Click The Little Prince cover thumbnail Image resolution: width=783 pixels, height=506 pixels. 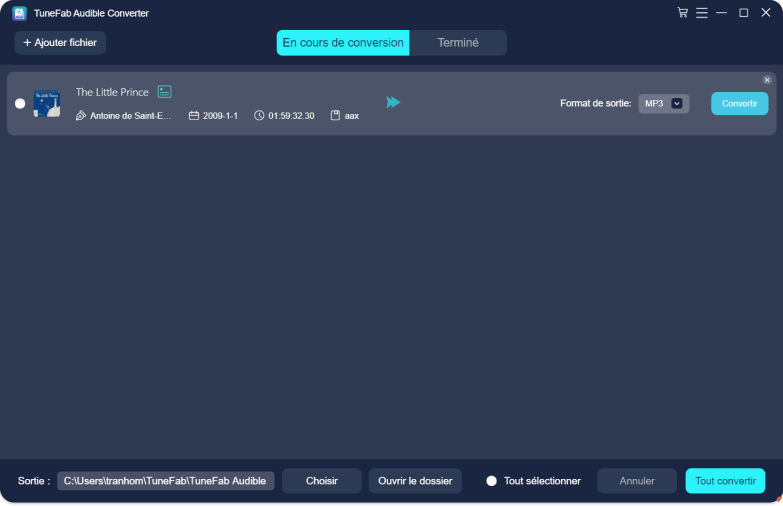47,103
